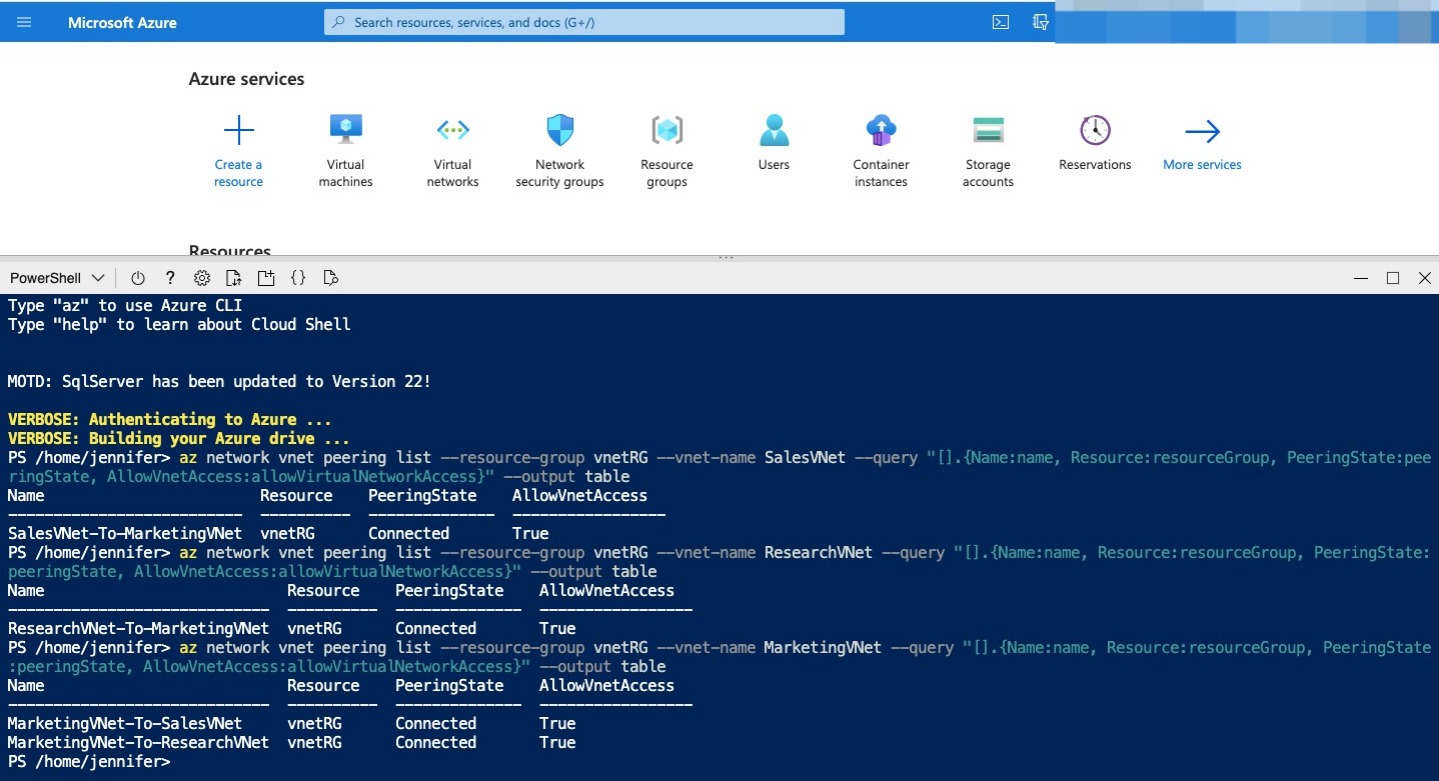Click SalesVNet-To-MarketingVNet in terminal output
The height and width of the screenshot is (781, 1439).
point(124,533)
